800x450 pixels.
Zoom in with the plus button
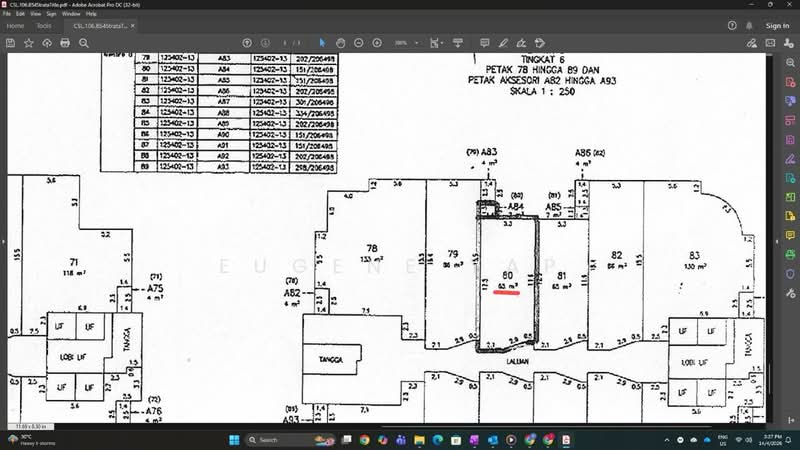(x=377, y=43)
